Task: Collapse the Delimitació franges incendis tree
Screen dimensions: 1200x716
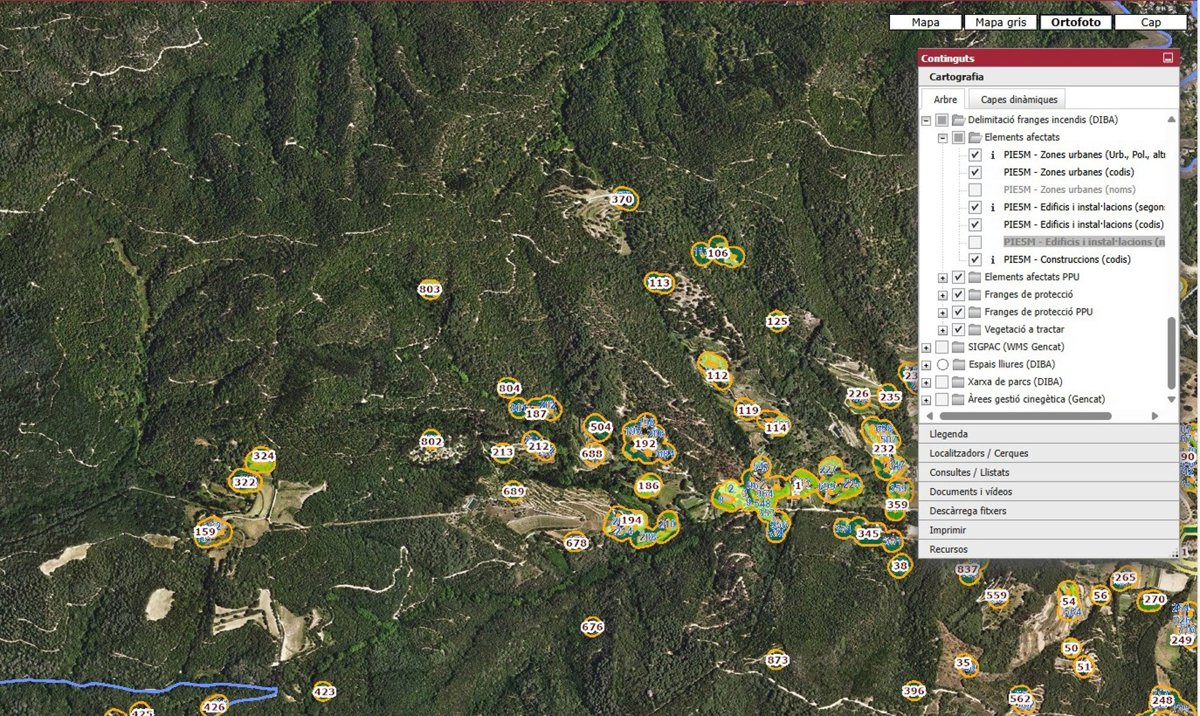Action: tap(926, 120)
